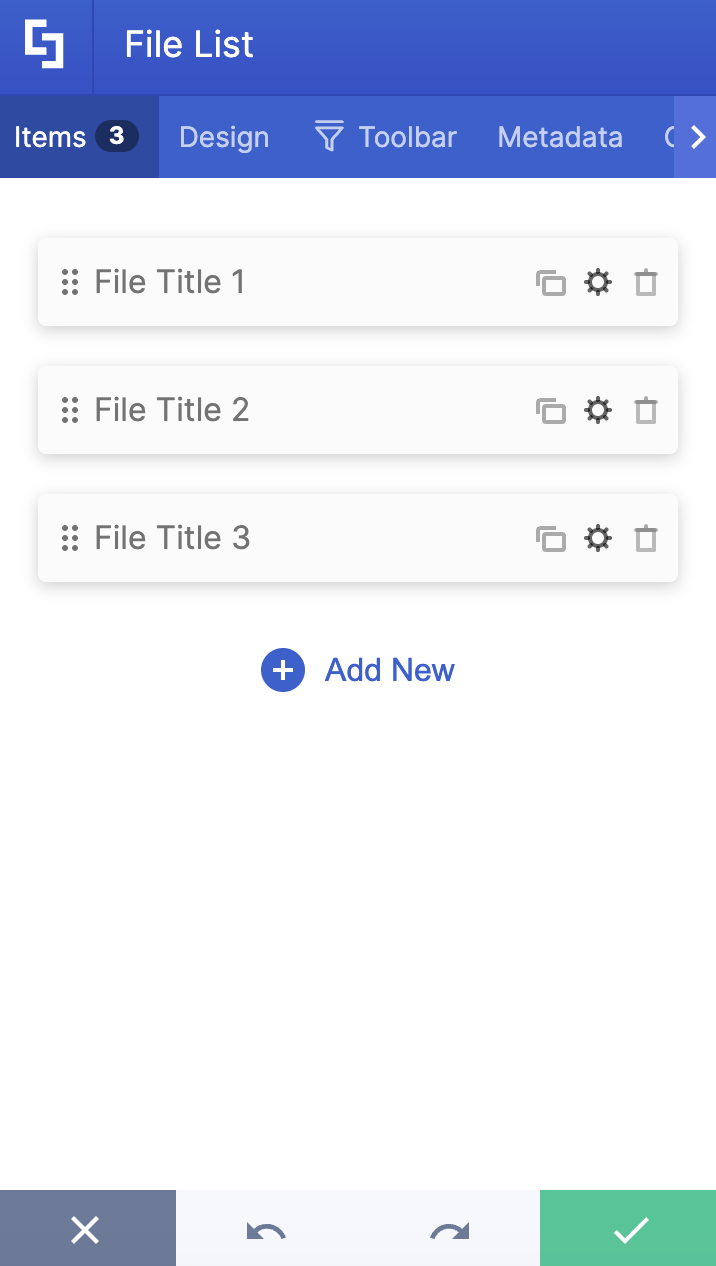Click the drag handle of File Title 2
Screen dimensions: 716x1266
[x=70, y=410]
